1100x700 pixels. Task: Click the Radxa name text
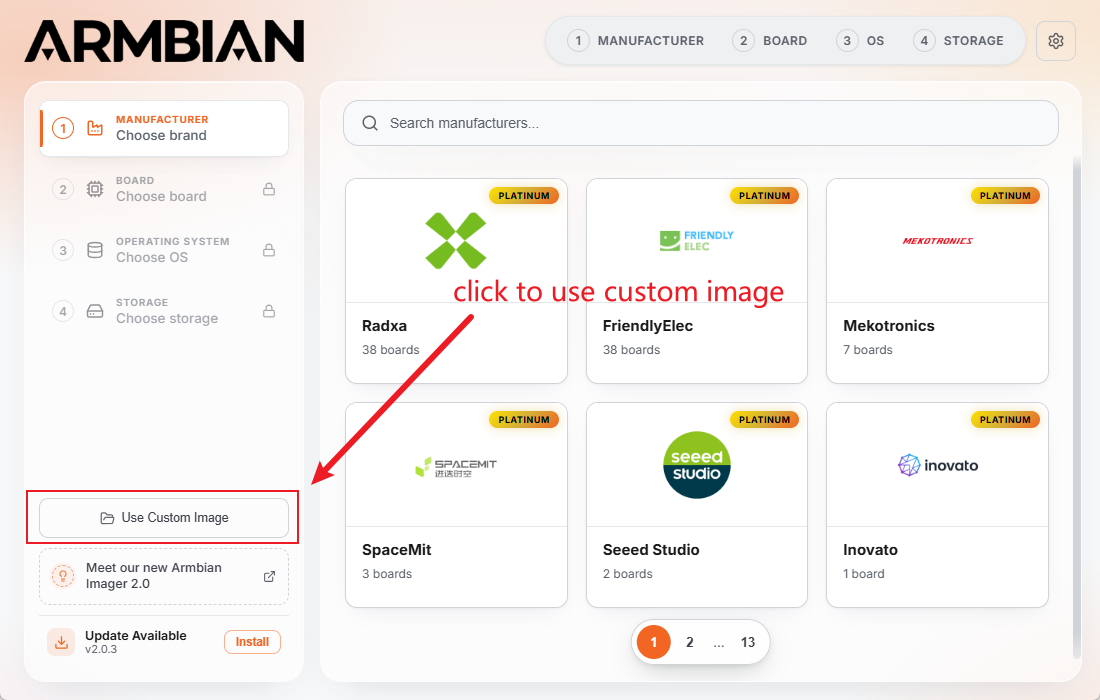coord(384,326)
